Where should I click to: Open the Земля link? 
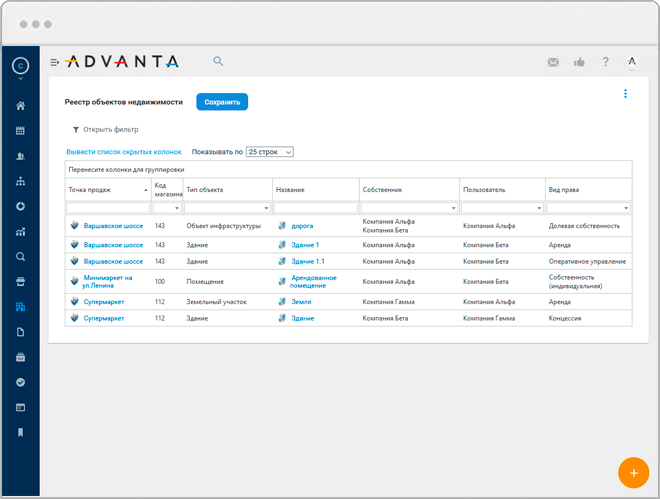point(301,302)
